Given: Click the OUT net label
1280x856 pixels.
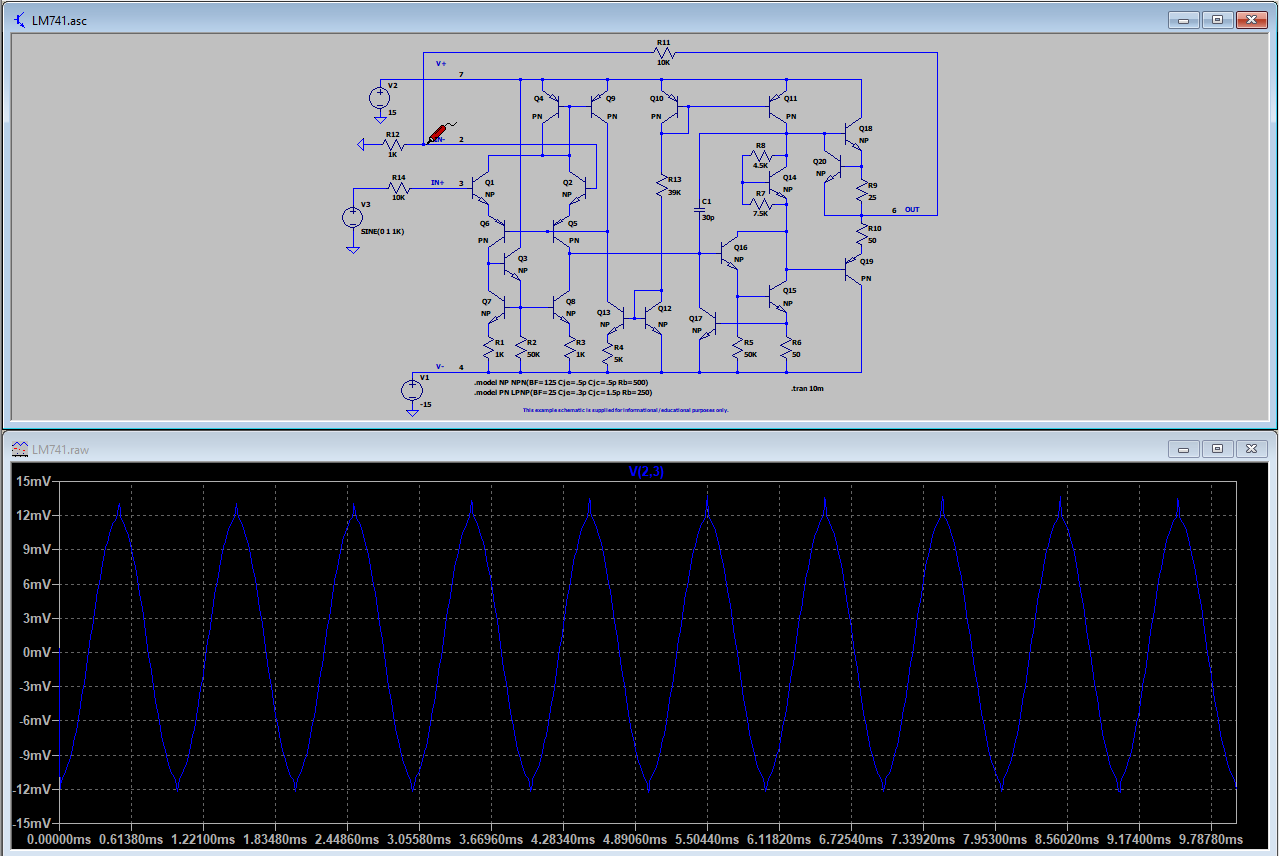Looking at the screenshot, I should coord(912,210).
